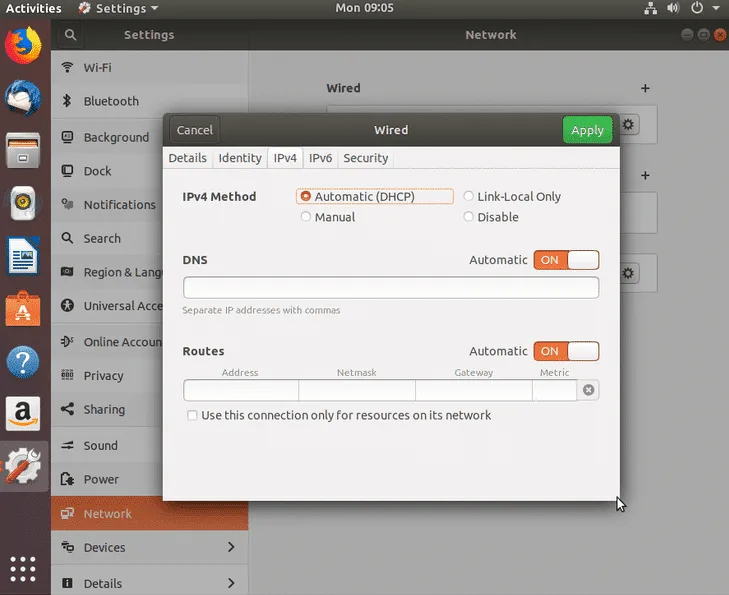Viewport: 729px width, 595px height.
Task: Select the IPv4 tab
Action: tap(285, 158)
